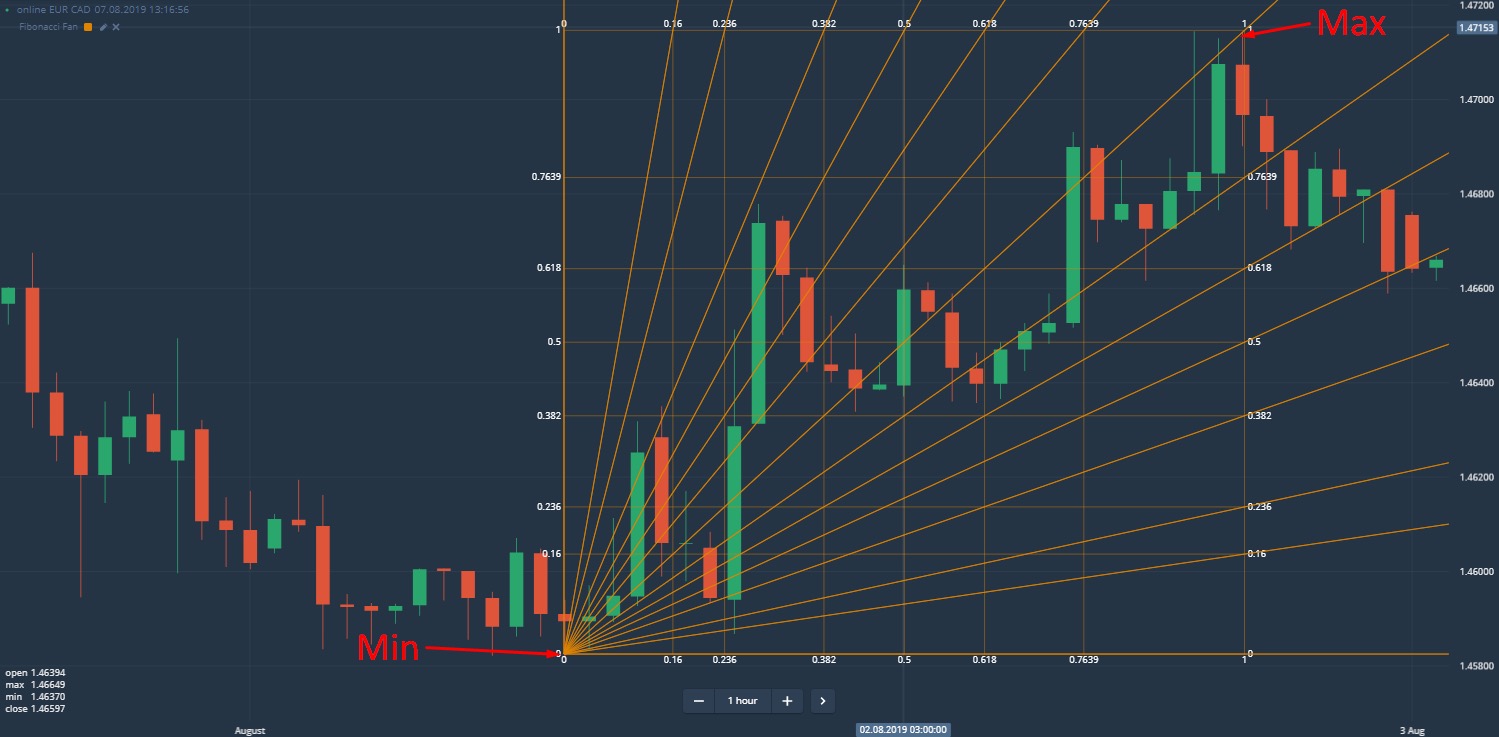The width and height of the screenshot is (1499, 737).
Task: Edit the Fibonacci Fan with pencil icon
Action: 103,27
